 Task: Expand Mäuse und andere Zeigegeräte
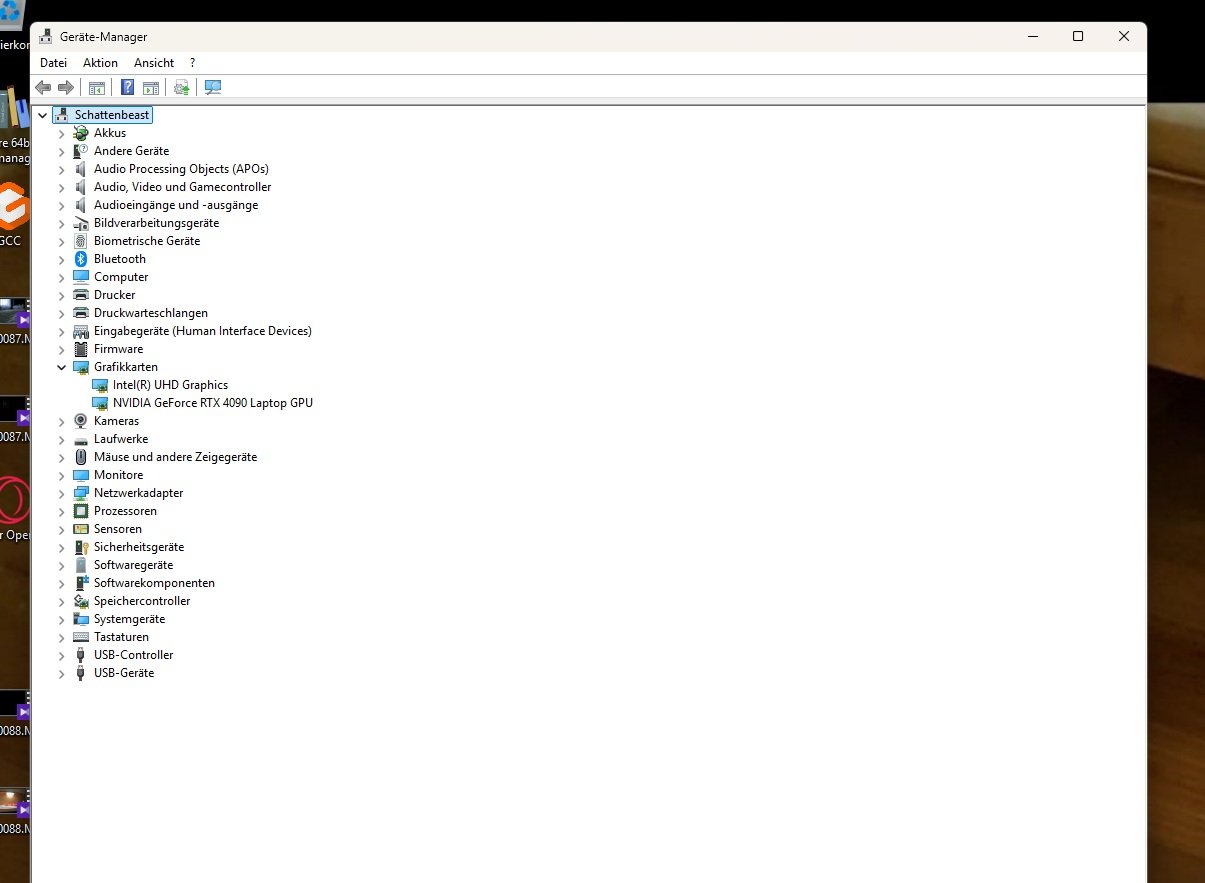(x=61, y=457)
